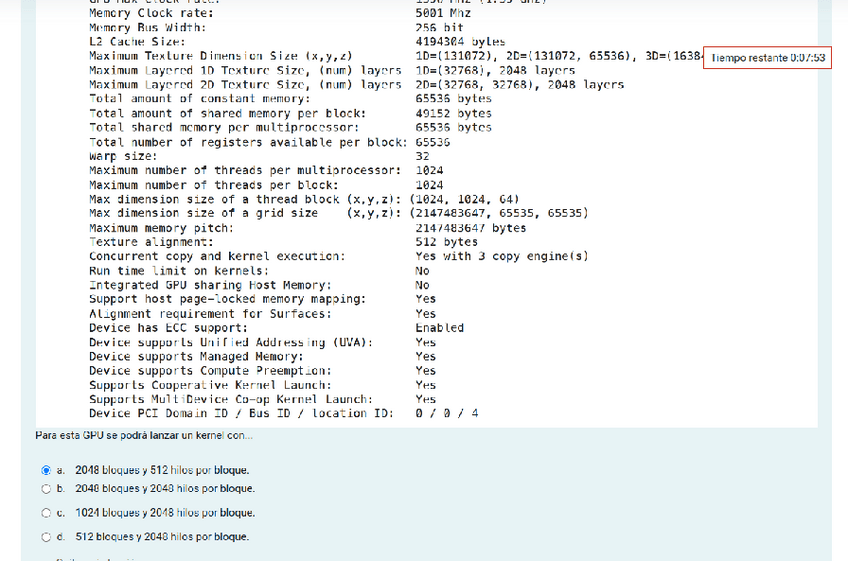This screenshot has height=561, width=848.
Task: Select radio button for option b
Action: 46,489
